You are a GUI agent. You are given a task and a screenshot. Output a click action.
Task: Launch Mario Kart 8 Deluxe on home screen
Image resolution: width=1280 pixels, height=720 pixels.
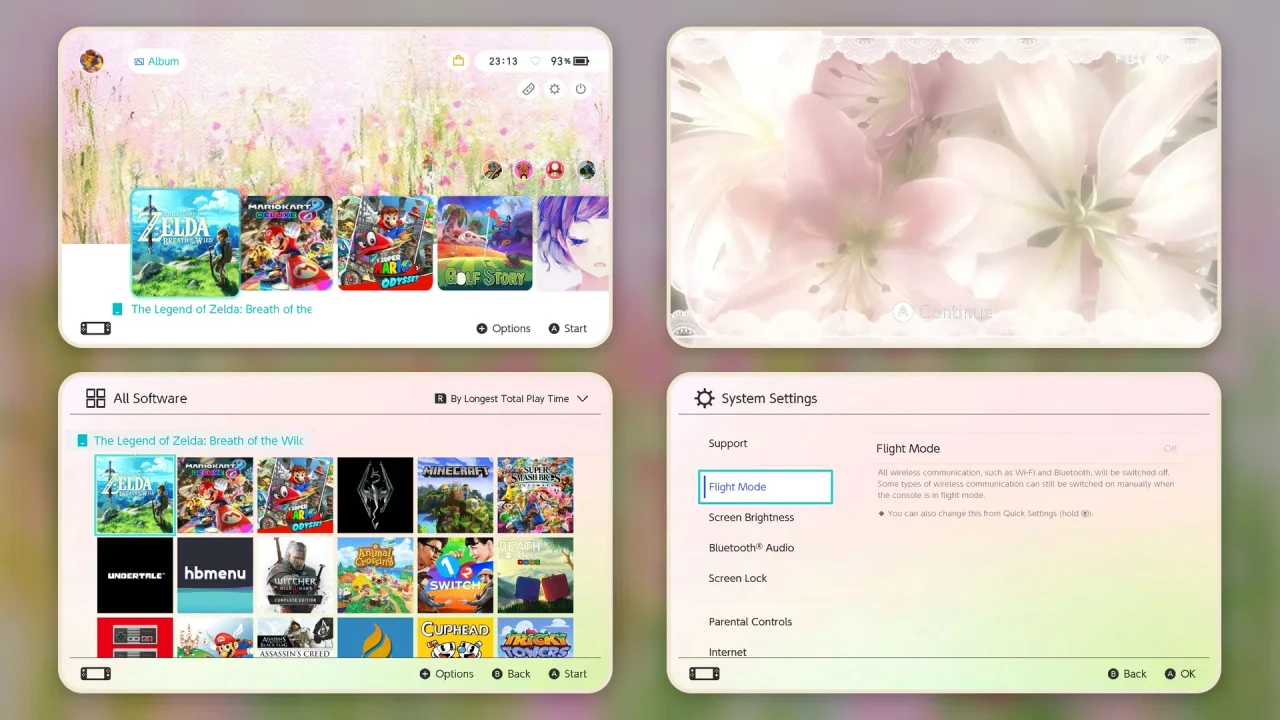(x=287, y=243)
